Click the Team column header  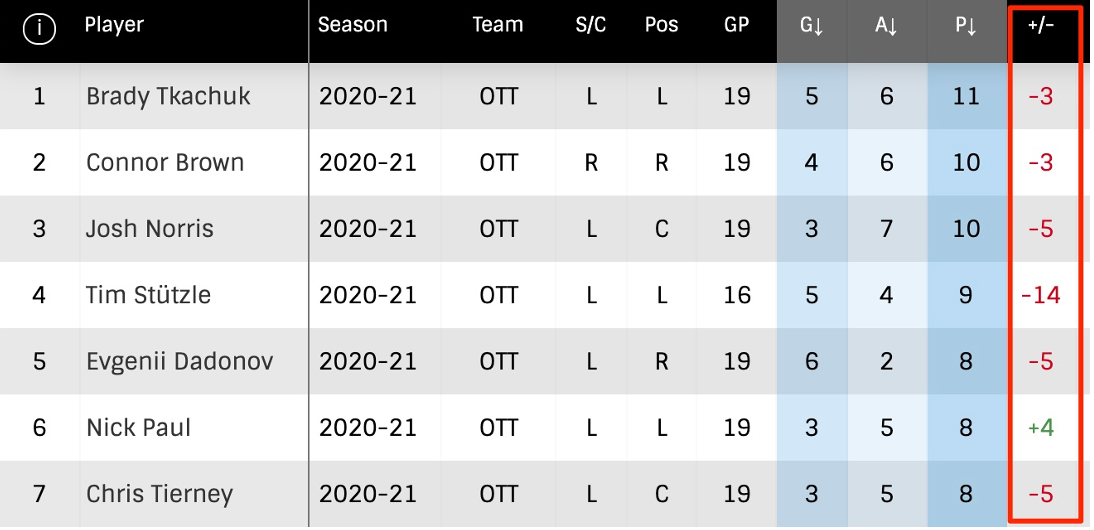coord(498,26)
